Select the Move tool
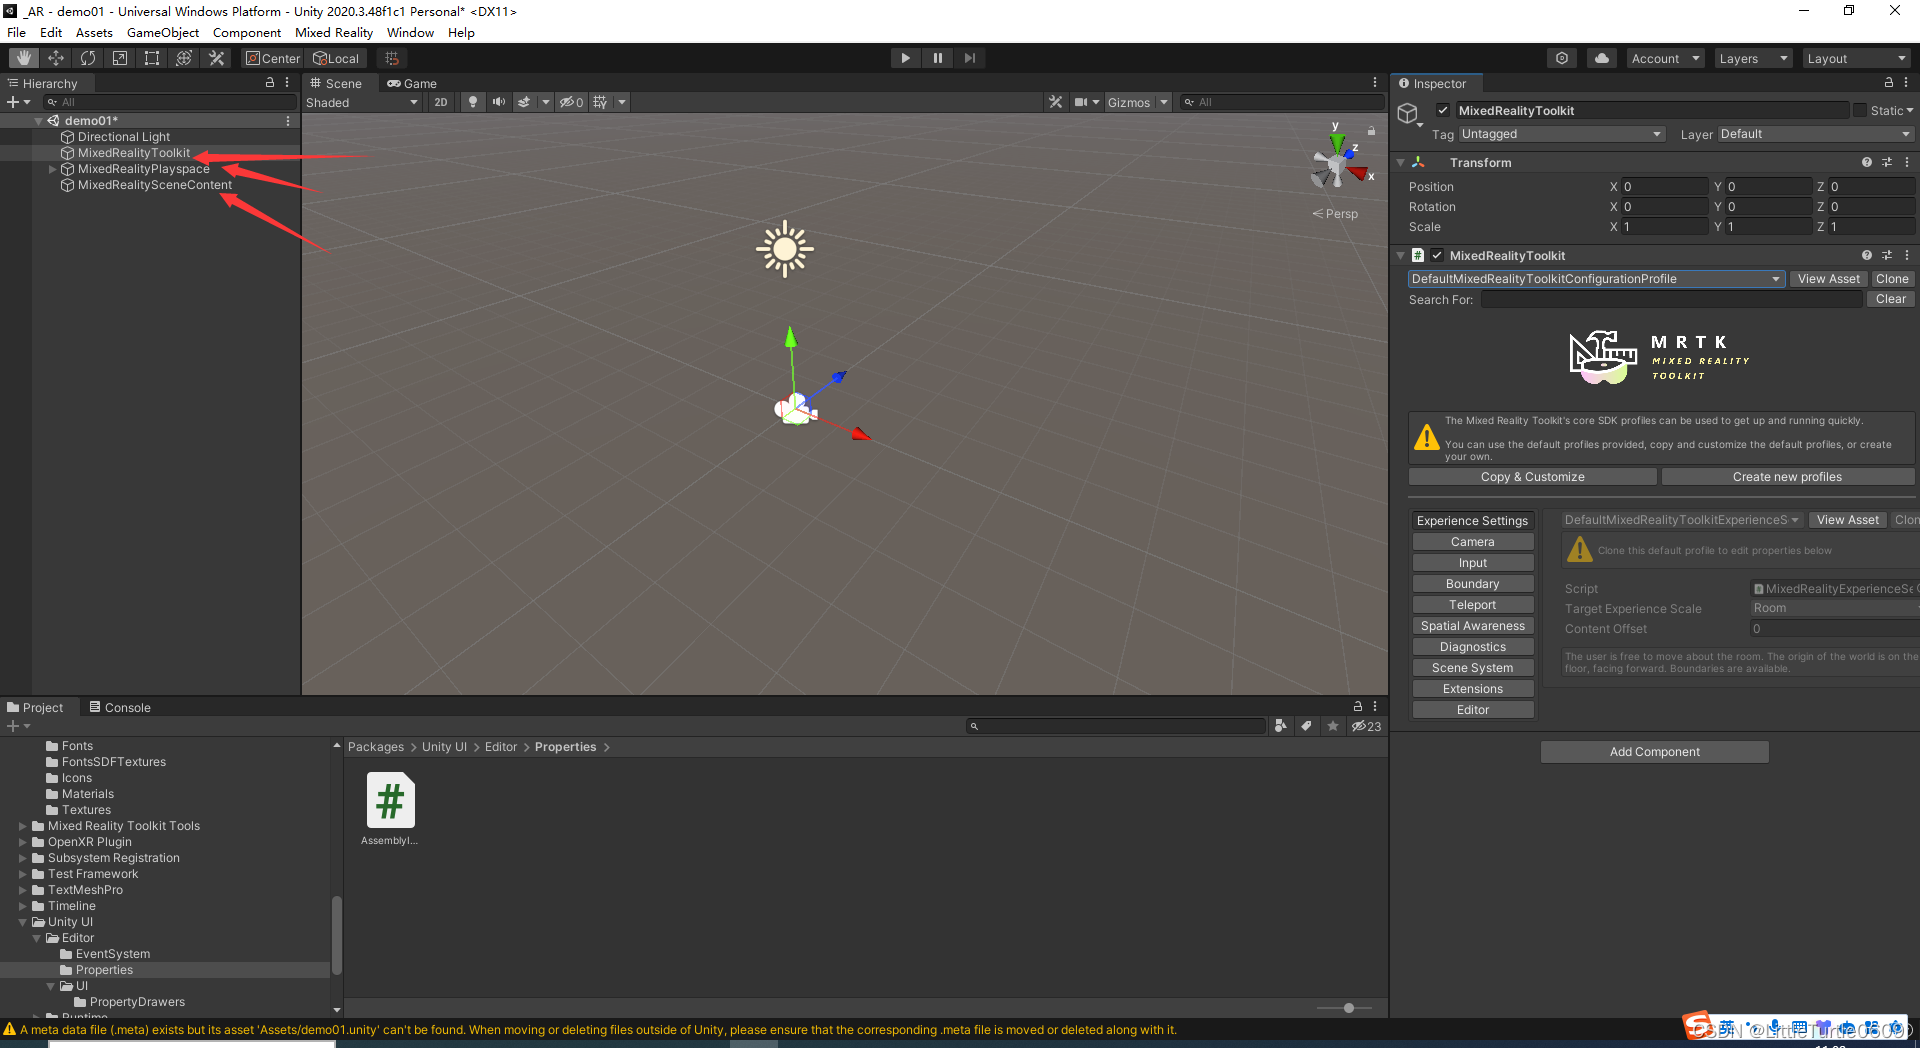 [x=56, y=58]
